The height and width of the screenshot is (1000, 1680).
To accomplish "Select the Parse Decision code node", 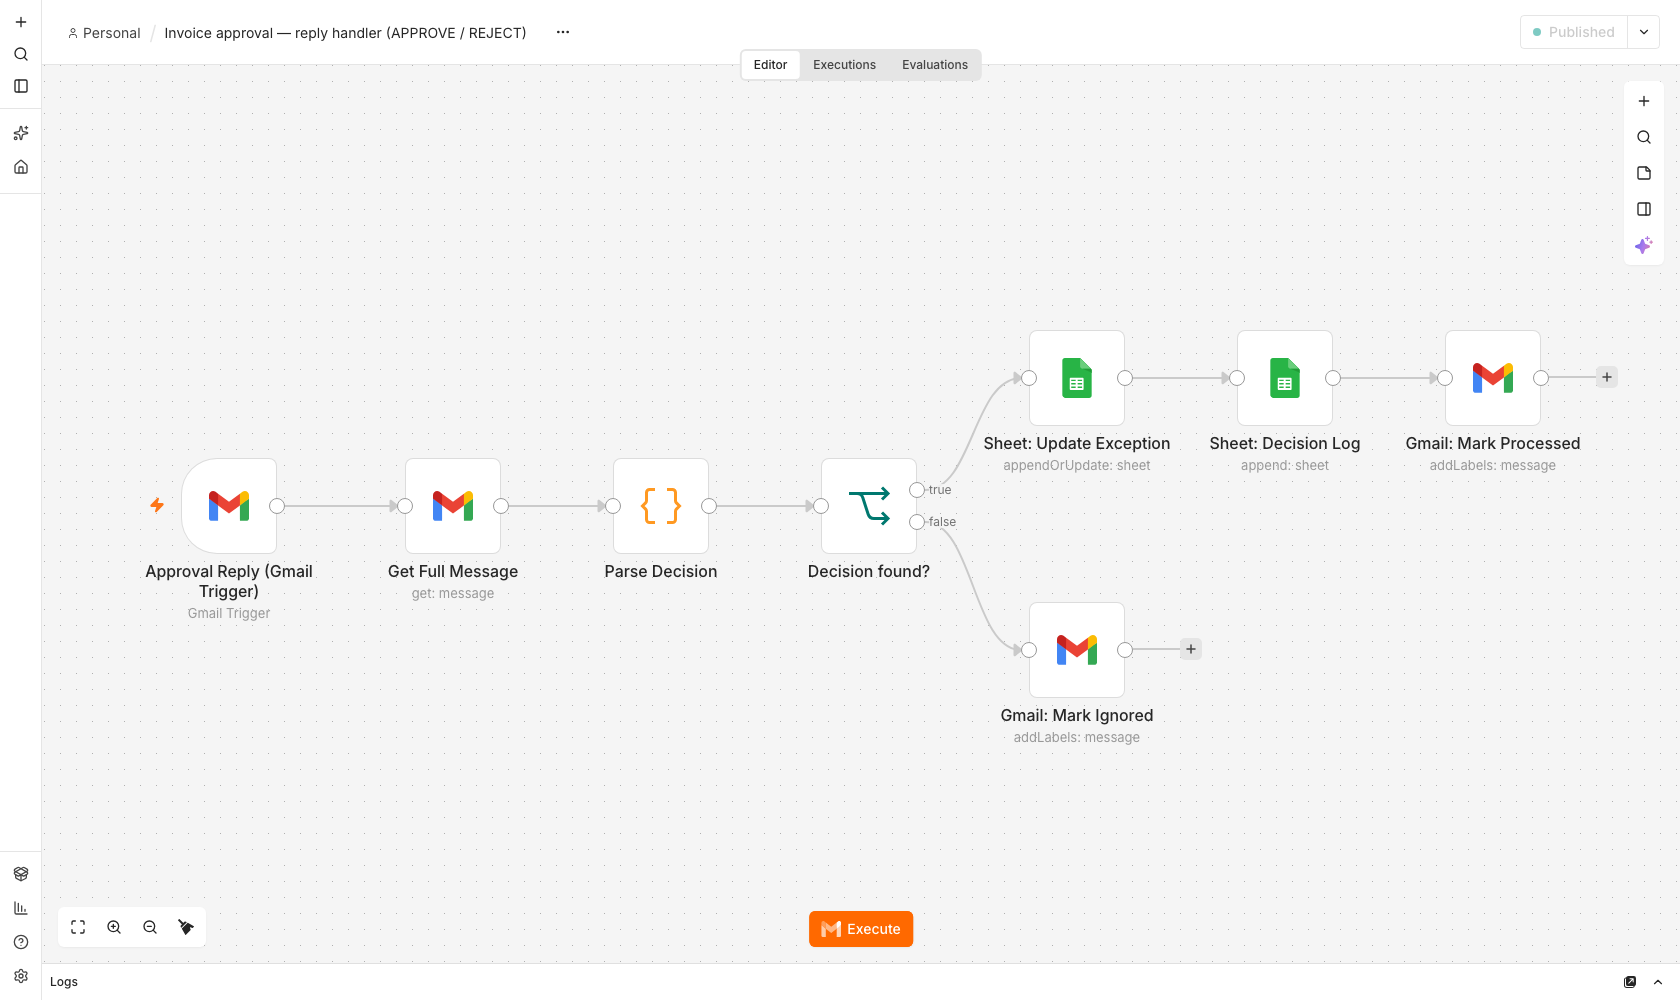I will pos(661,506).
